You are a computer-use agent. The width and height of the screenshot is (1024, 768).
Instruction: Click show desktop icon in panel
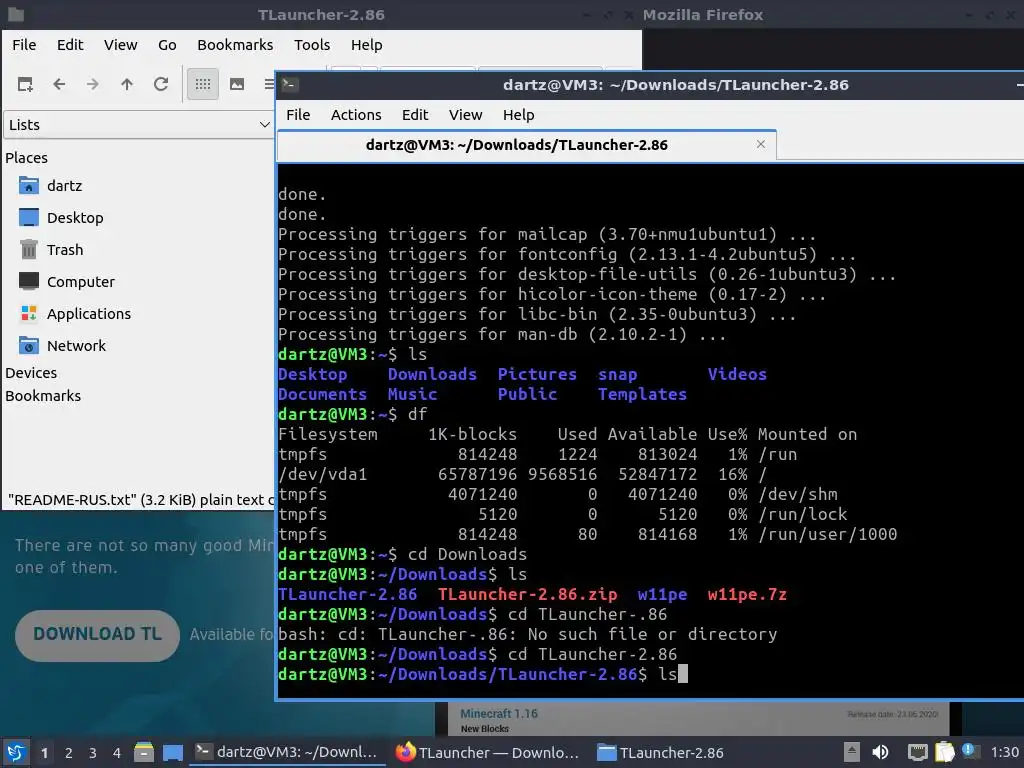tap(173, 753)
